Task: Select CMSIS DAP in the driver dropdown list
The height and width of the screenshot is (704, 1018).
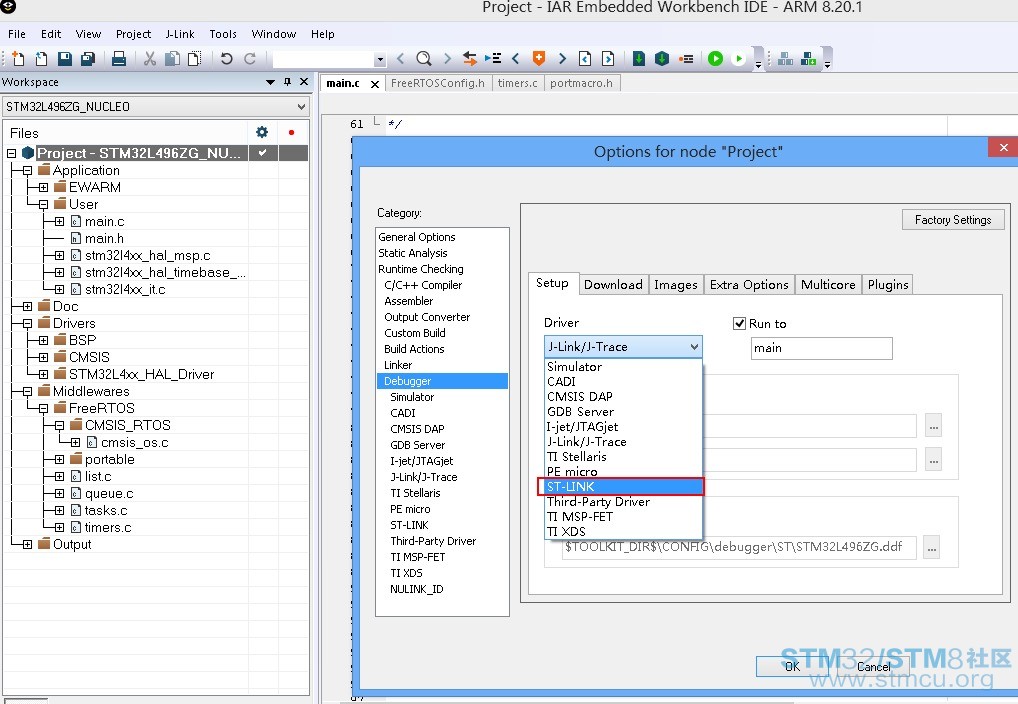Action: click(x=623, y=396)
